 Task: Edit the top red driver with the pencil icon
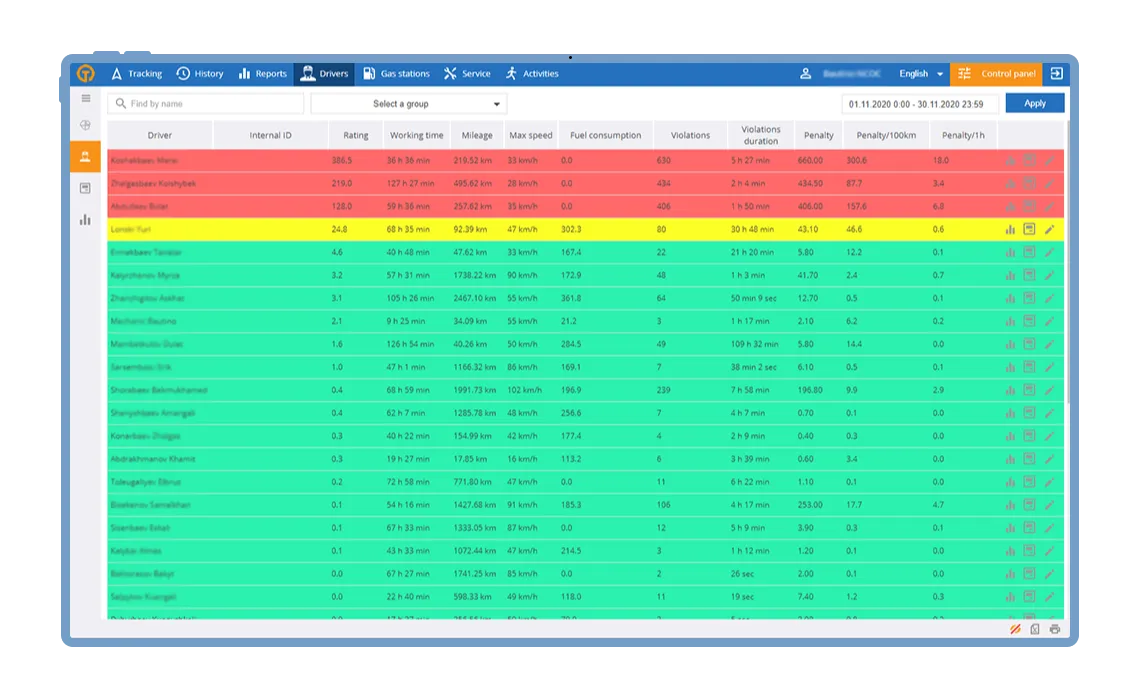click(1049, 159)
